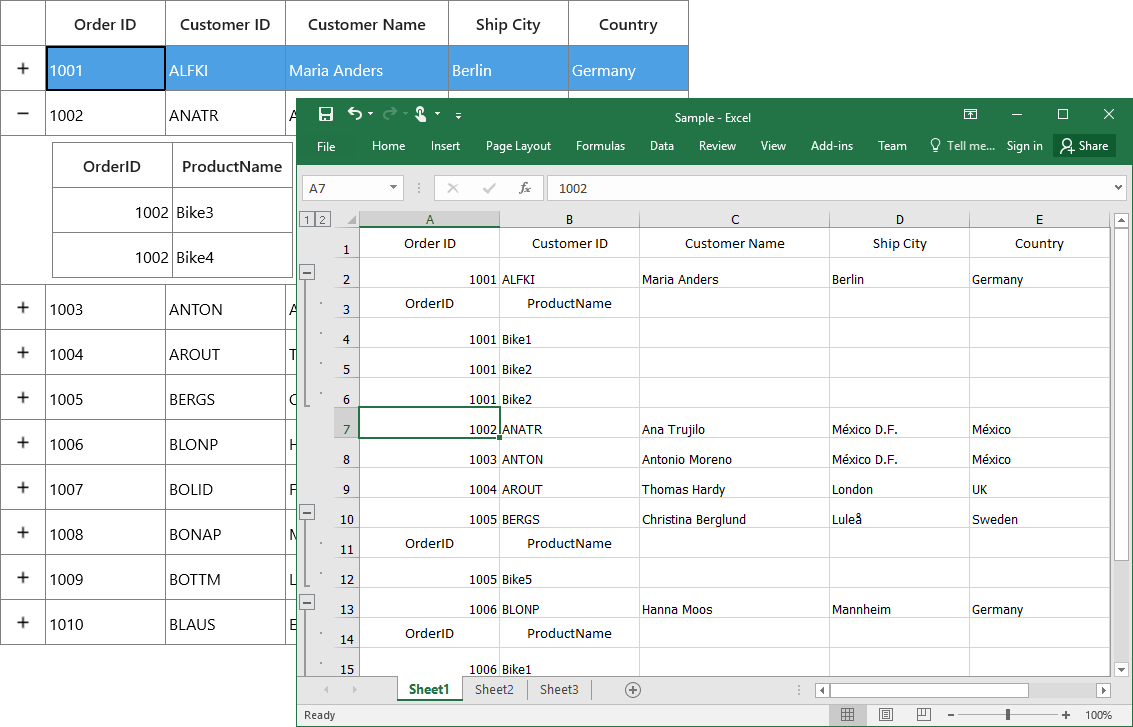Image resolution: width=1133 pixels, height=727 pixels.
Task: Open the Page Layout tab
Action: [x=518, y=146]
